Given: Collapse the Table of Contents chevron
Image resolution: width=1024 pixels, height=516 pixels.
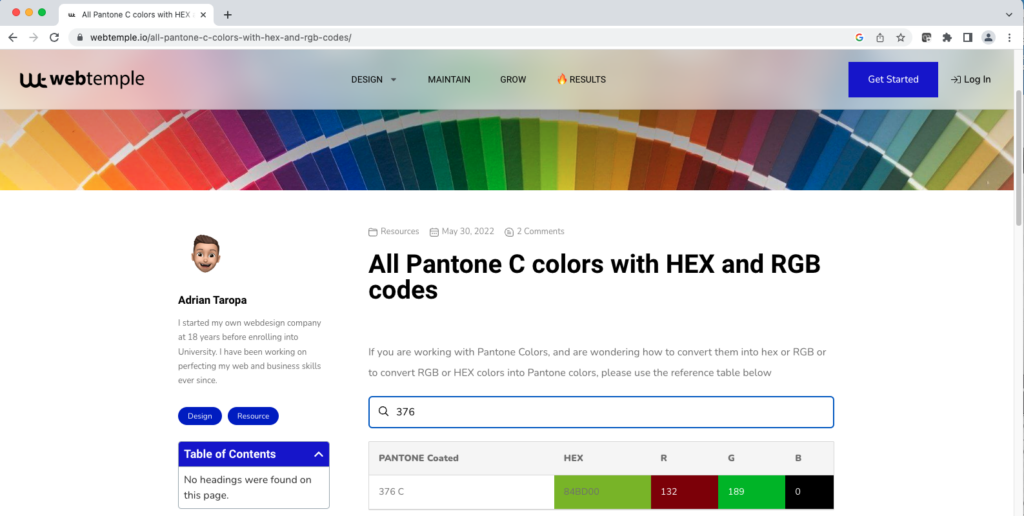Looking at the screenshot, I should click(319, 455).
